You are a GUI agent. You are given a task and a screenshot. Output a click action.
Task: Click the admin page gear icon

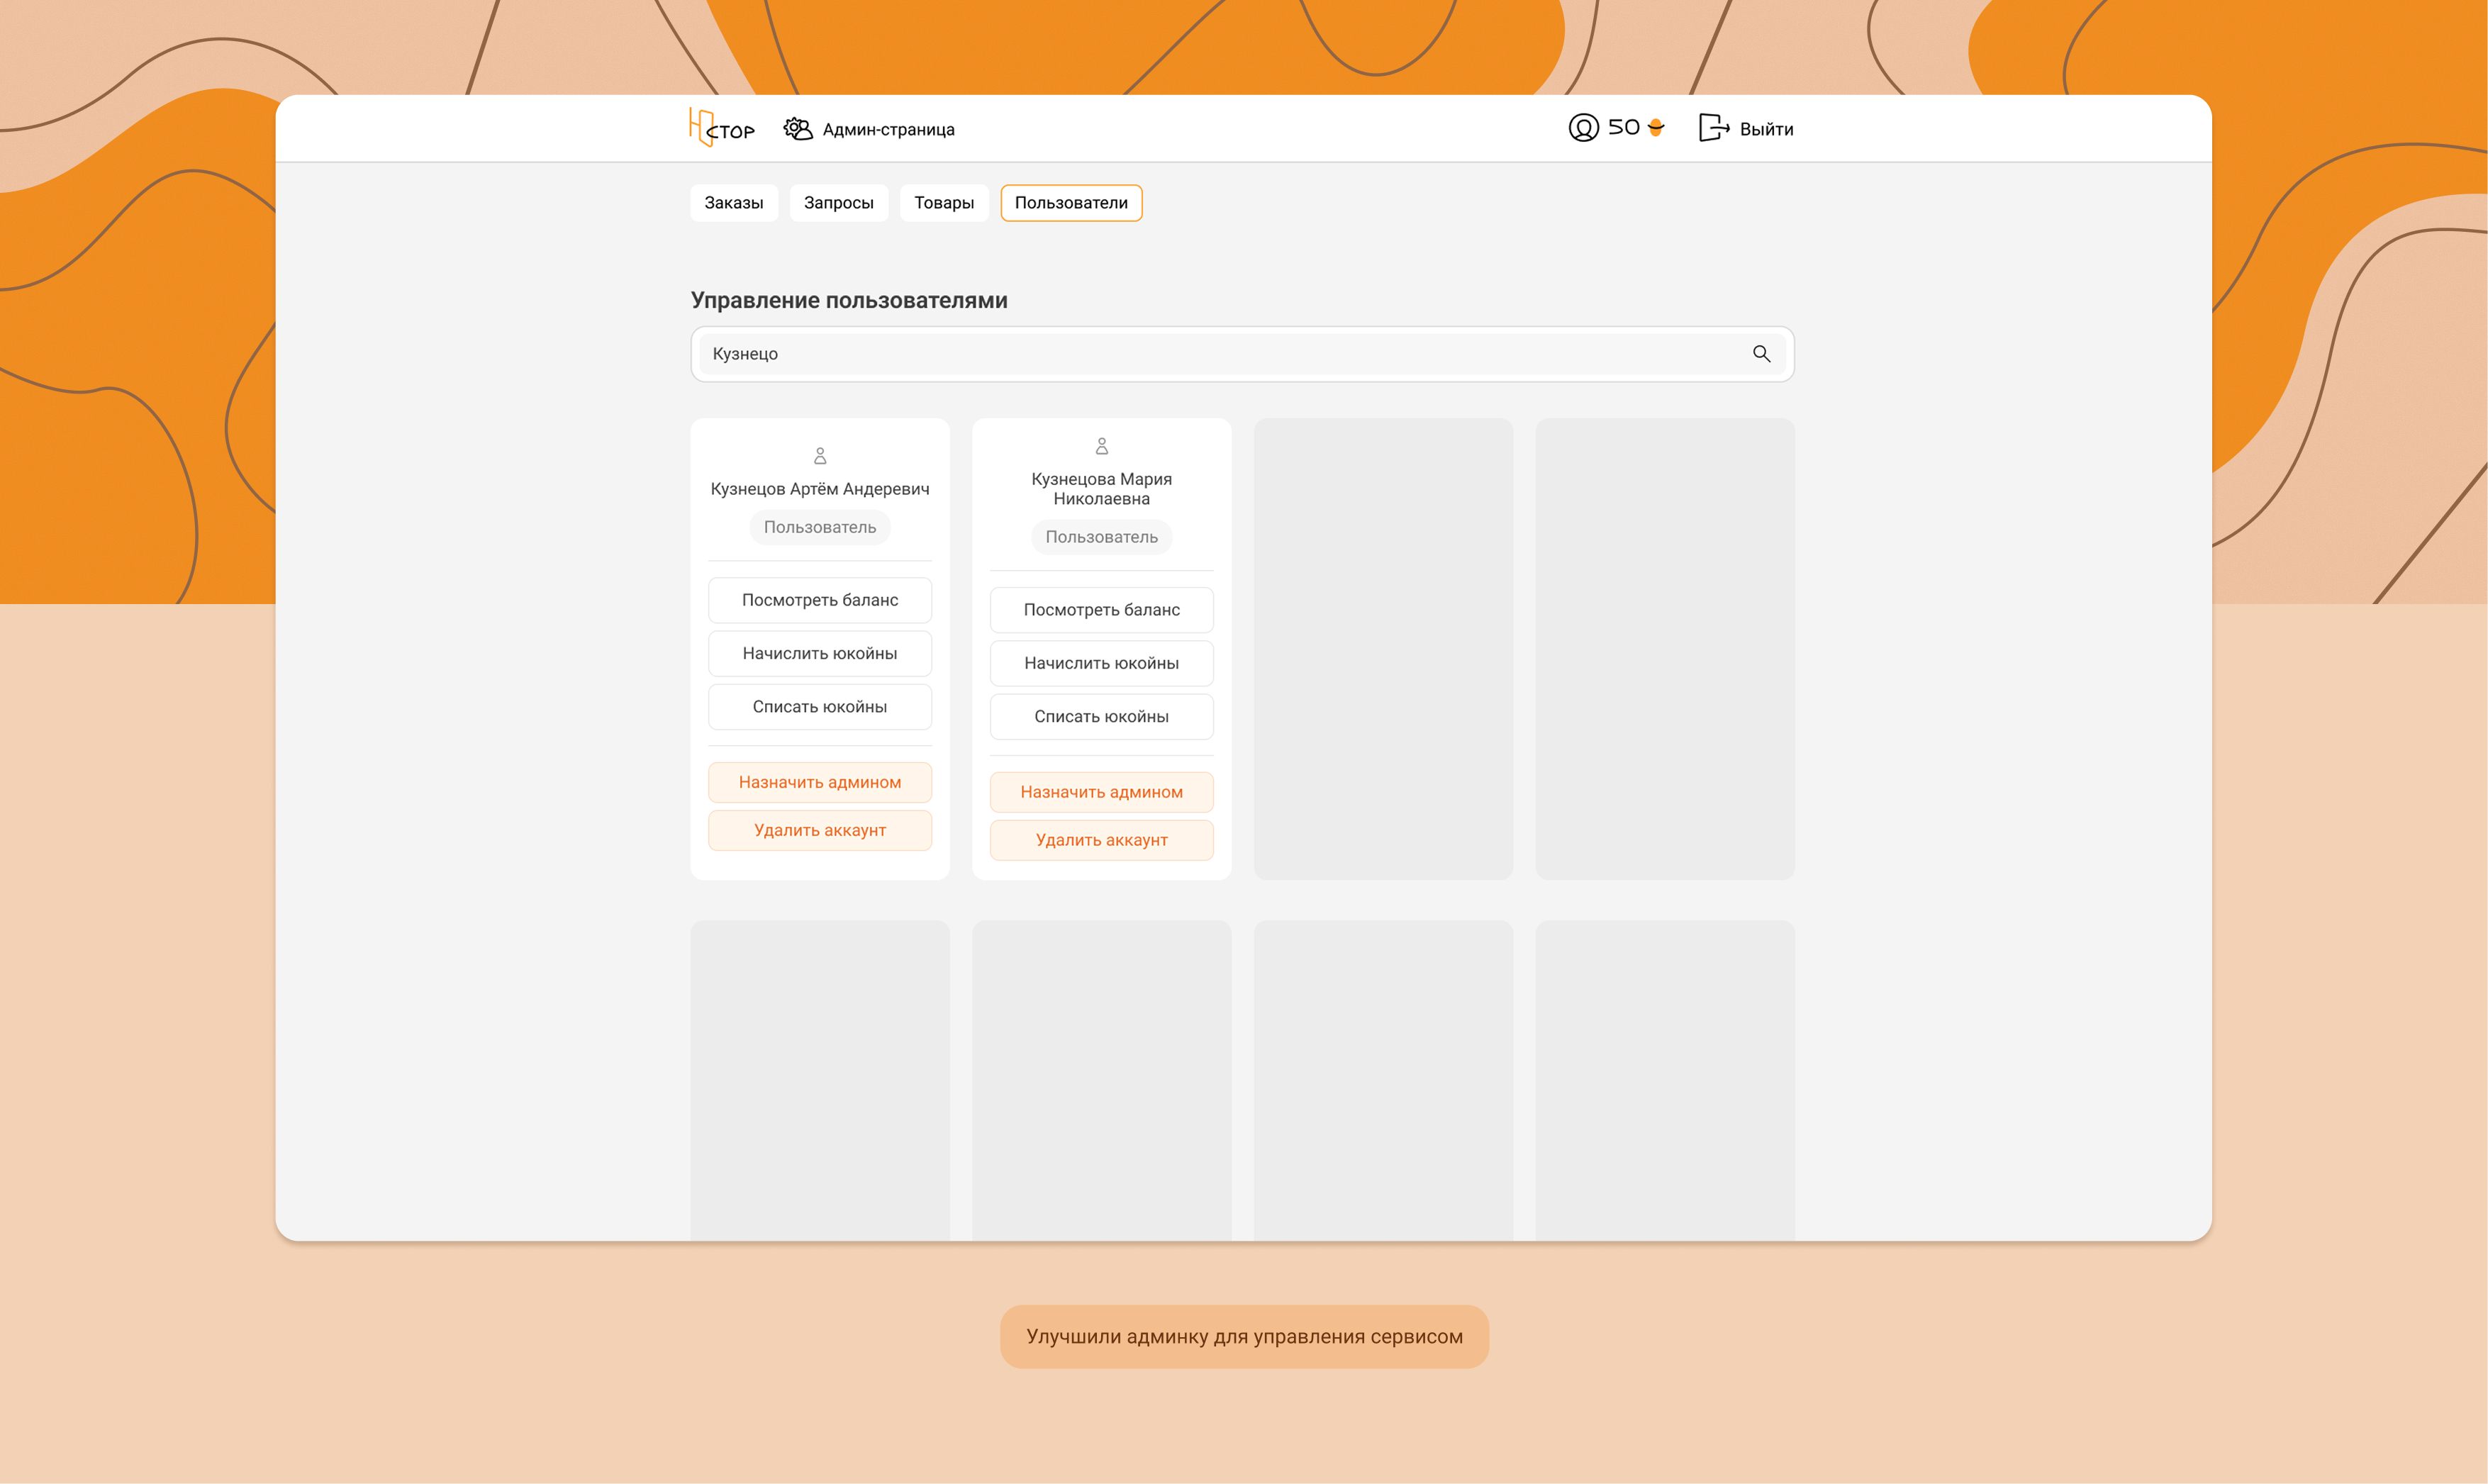click(797, 129)
